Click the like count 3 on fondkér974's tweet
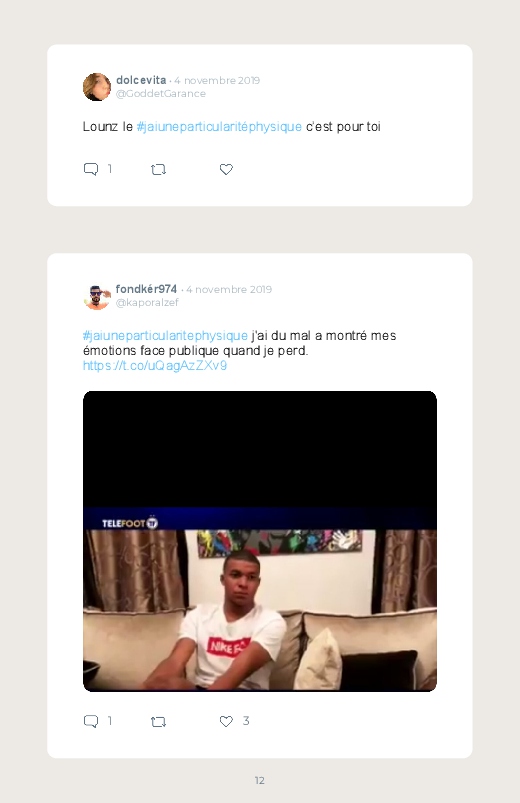 (x=246, y=721)
